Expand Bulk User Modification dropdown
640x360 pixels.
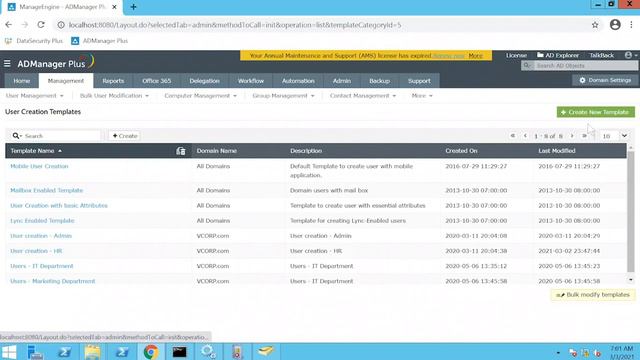coord(114,96)
